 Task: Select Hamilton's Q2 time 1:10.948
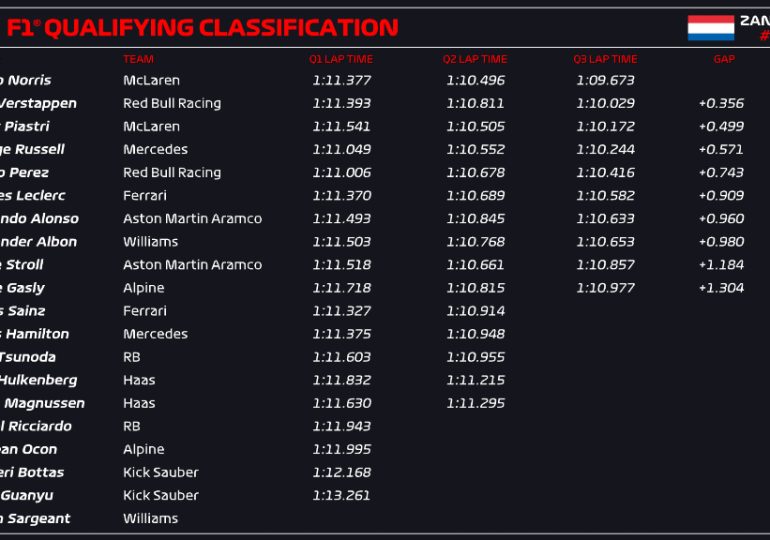pos(475,334)
